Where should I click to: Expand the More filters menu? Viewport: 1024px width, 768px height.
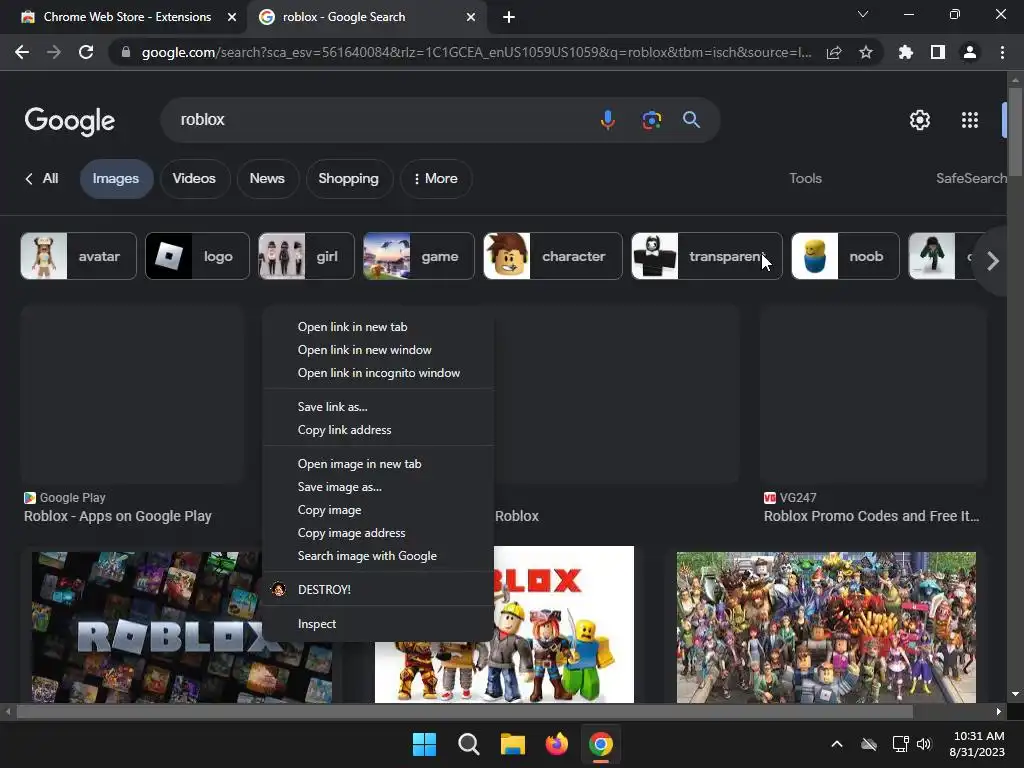pos(436,178)
